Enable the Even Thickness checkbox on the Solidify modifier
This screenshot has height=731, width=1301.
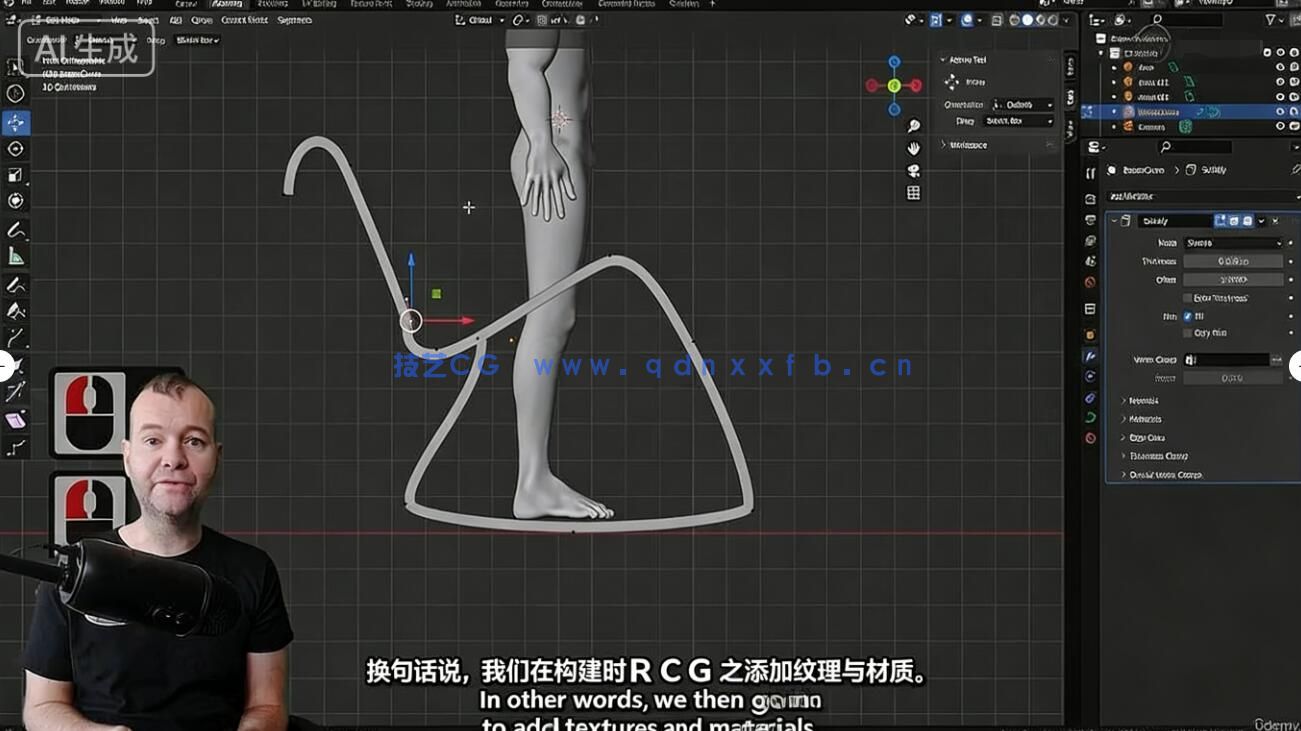(1187, 297)
